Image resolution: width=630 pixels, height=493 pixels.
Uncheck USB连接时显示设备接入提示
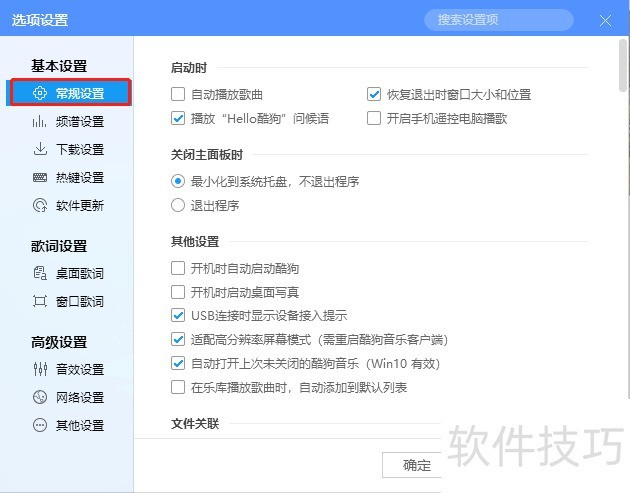coord(178,315)
